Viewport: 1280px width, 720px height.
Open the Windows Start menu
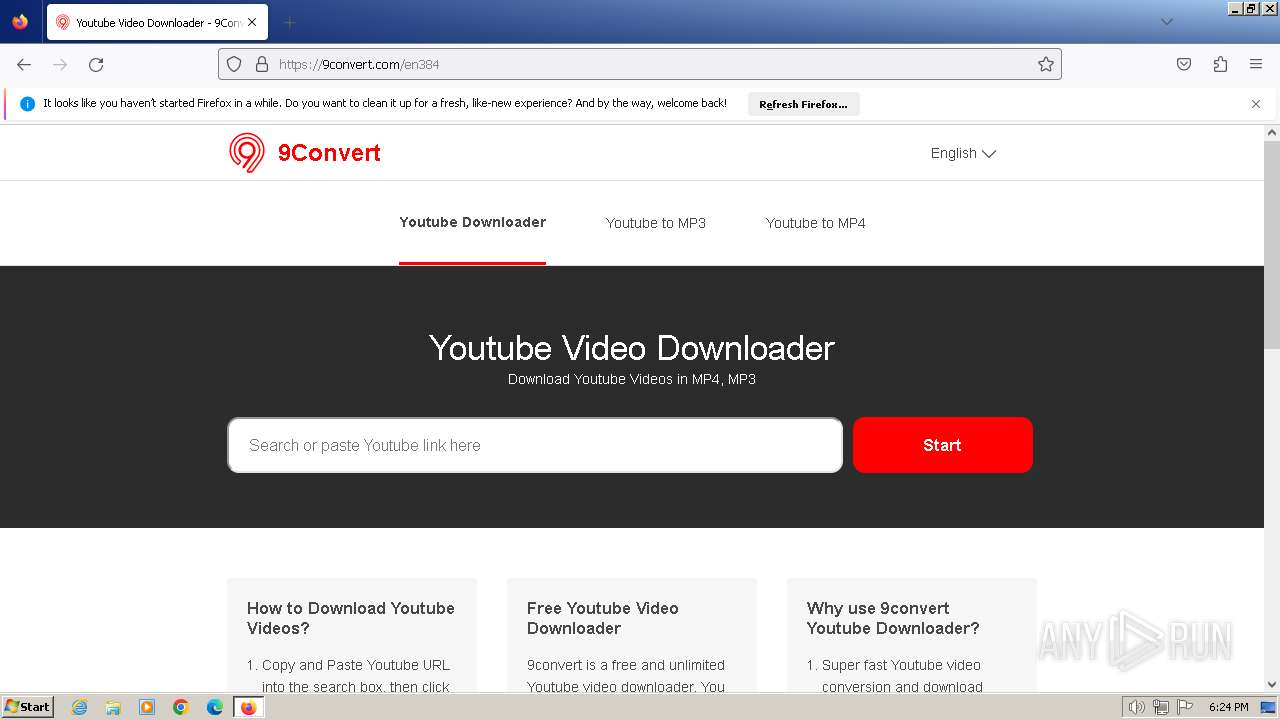27,706
